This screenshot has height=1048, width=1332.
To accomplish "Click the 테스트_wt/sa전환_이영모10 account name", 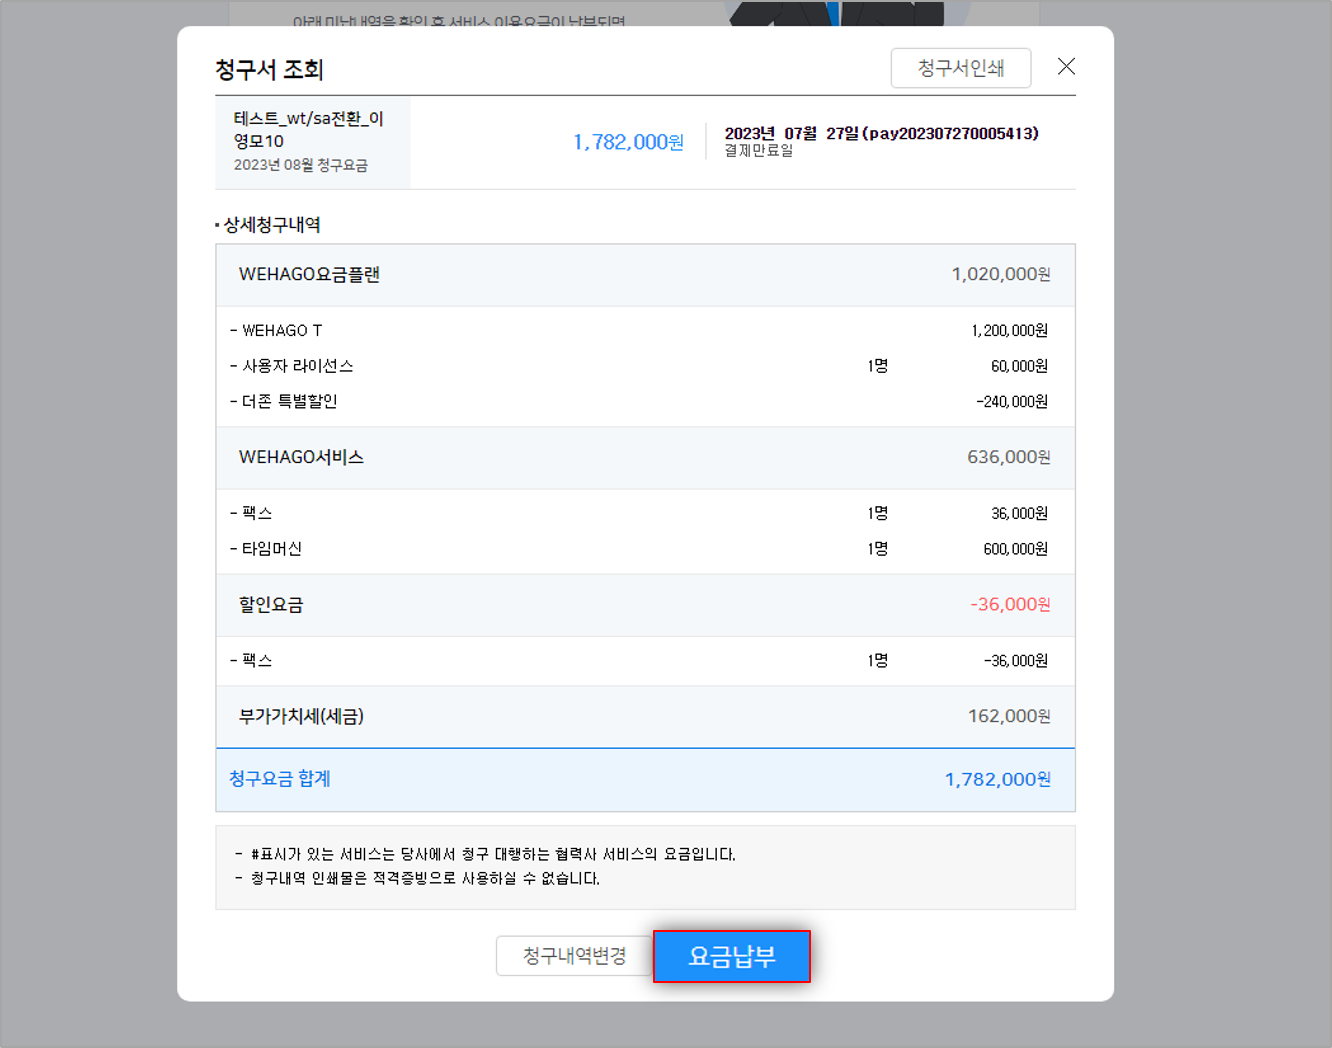I will pyautogui.click(x=308, y=130).
